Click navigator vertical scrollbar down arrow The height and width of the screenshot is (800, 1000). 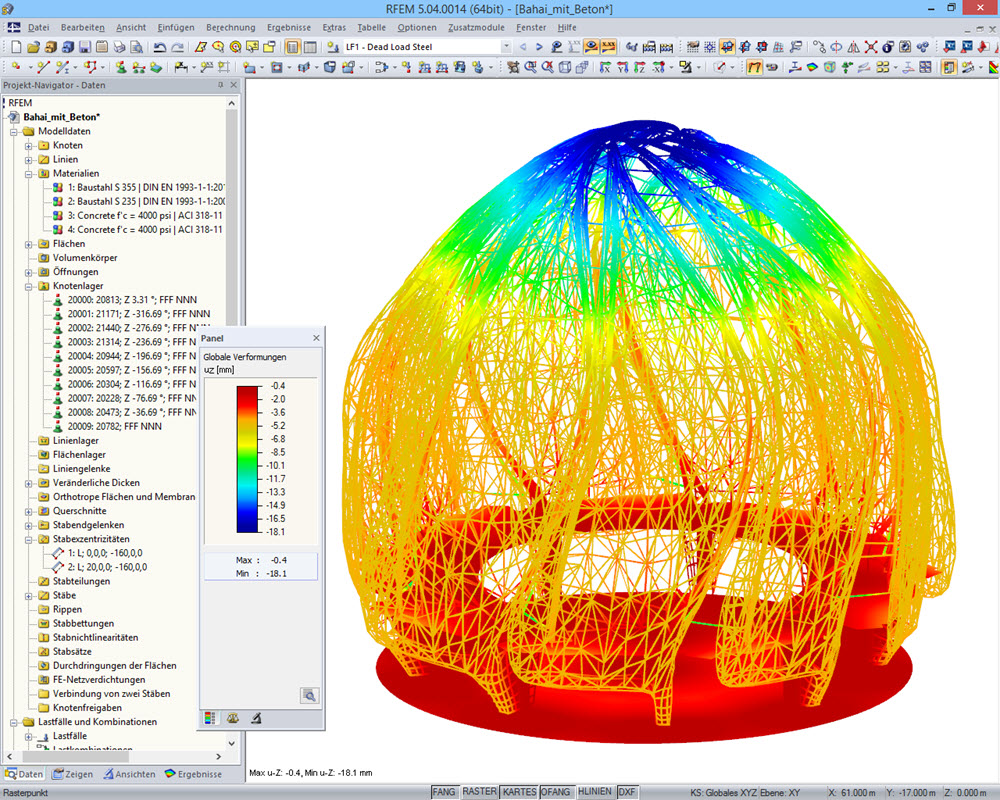click(232, 743)
